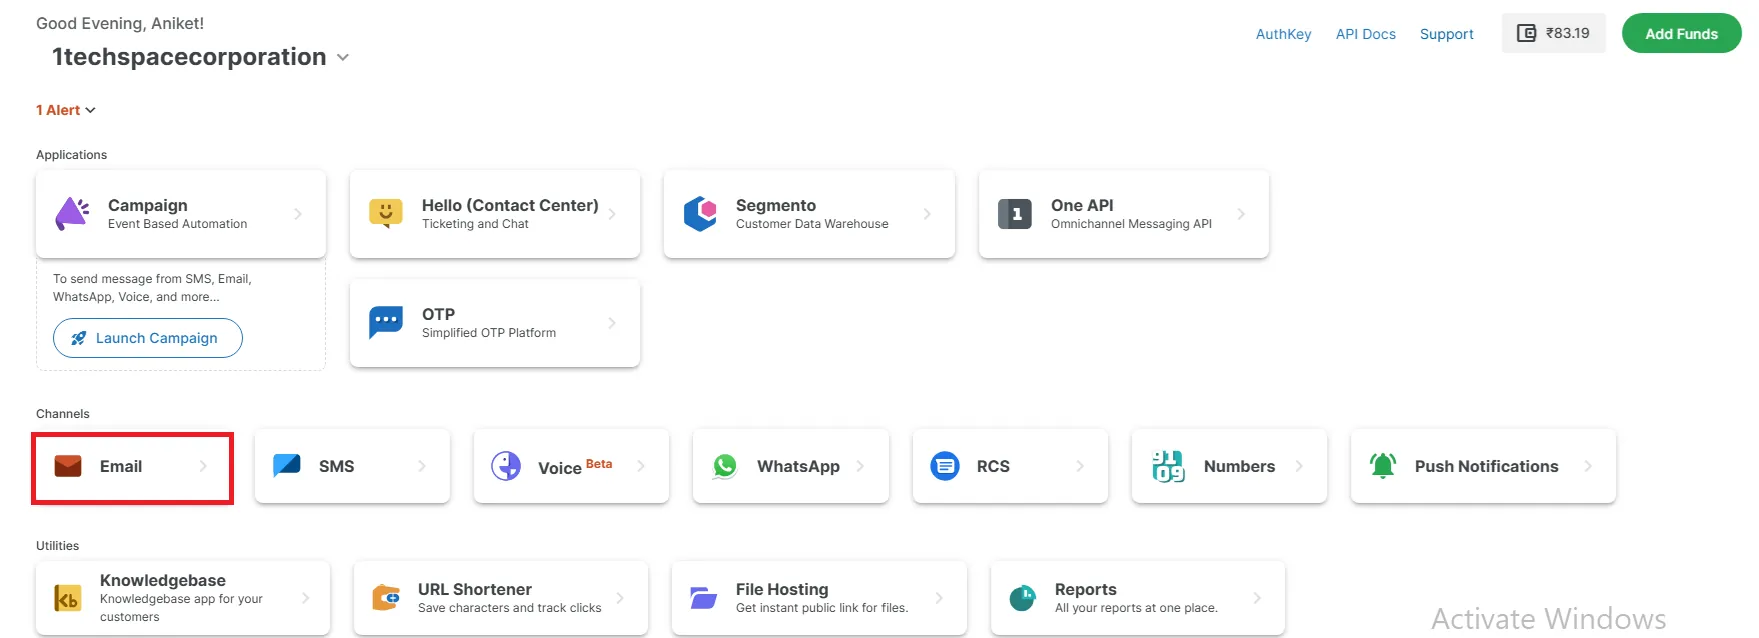Click the chevron on the Hello card

[x=612, y=214]
